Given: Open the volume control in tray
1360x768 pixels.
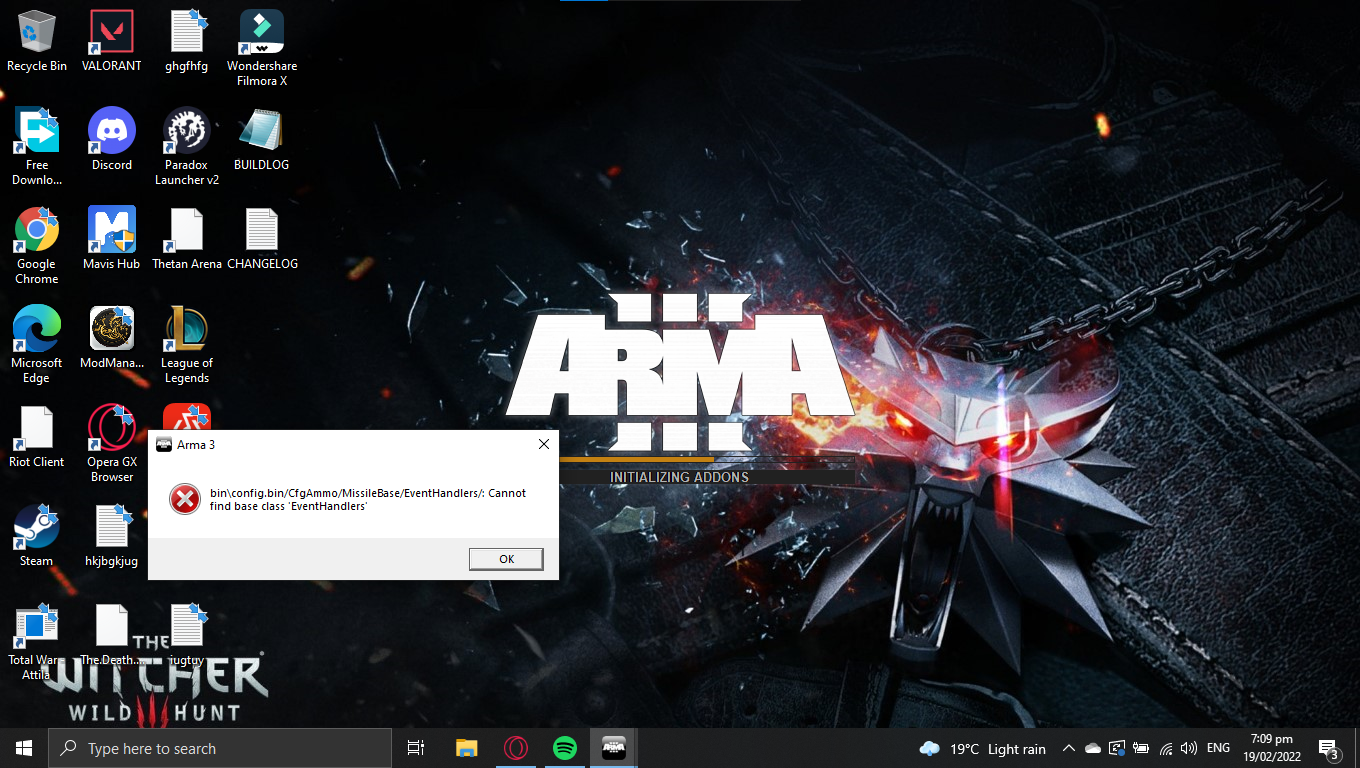Looking at the screenshot, I should (1189, 748).
